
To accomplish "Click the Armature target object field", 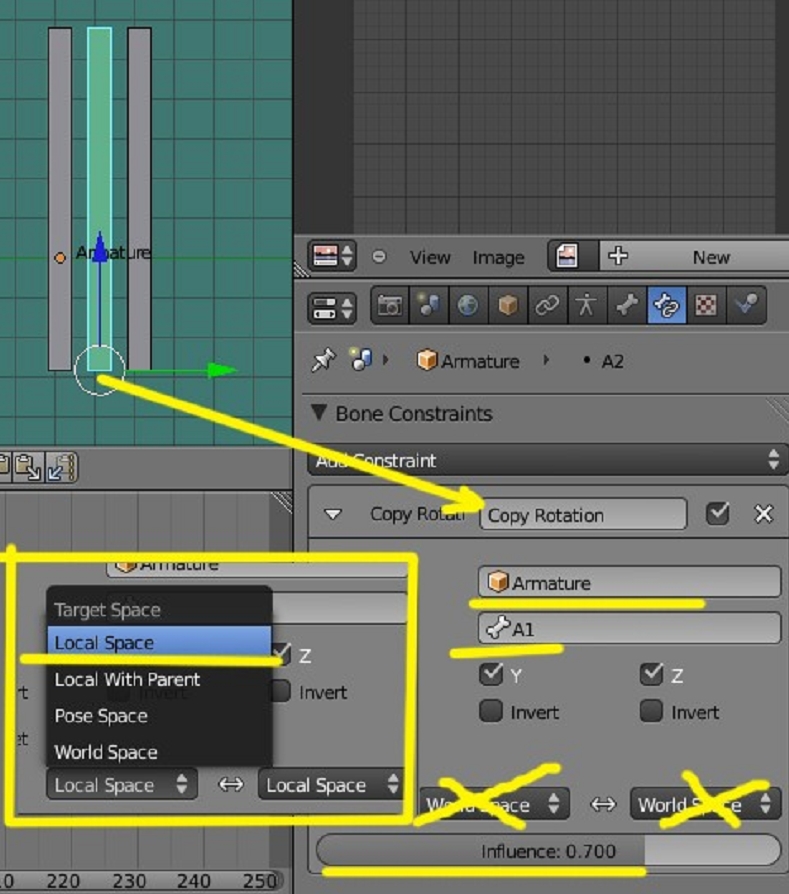I will pyautogui.click(x=629, y=582).
